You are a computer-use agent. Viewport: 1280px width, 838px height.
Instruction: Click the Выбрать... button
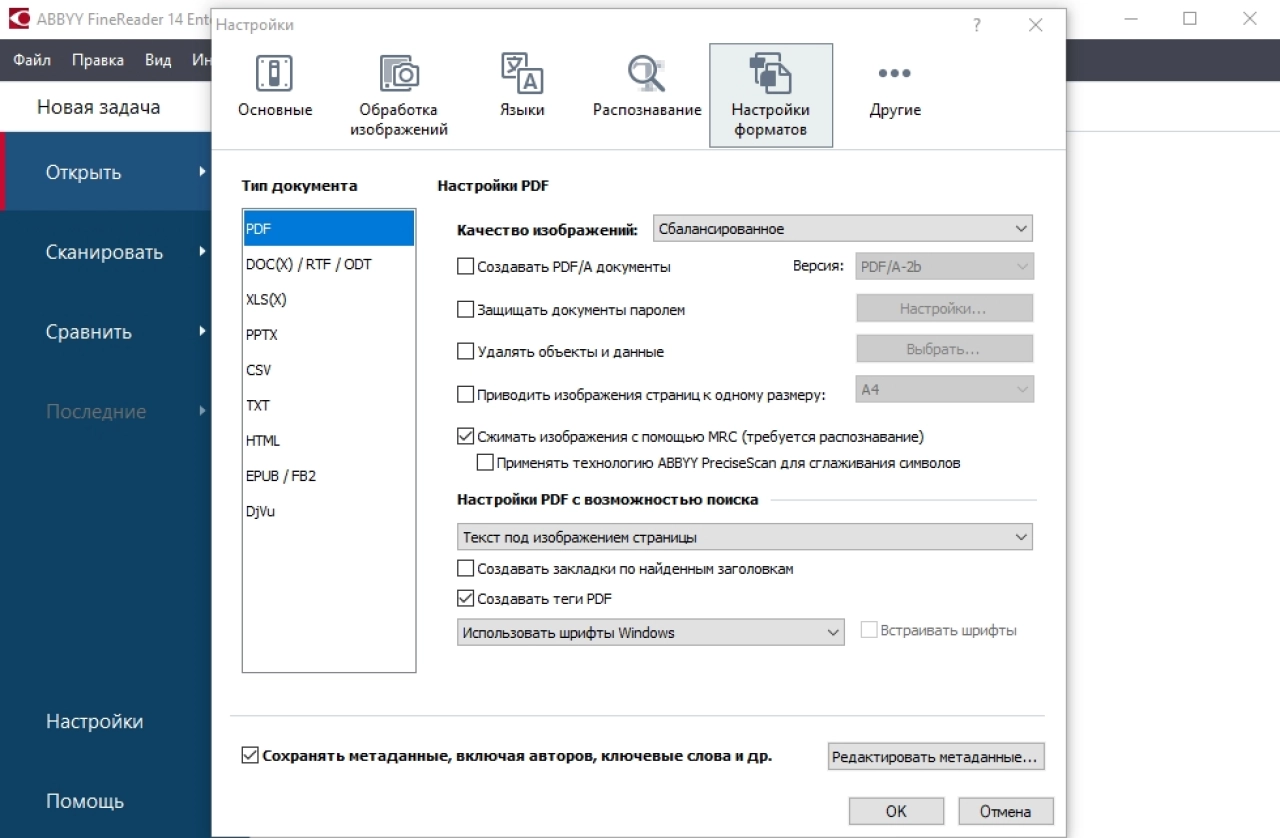point(944,350)
